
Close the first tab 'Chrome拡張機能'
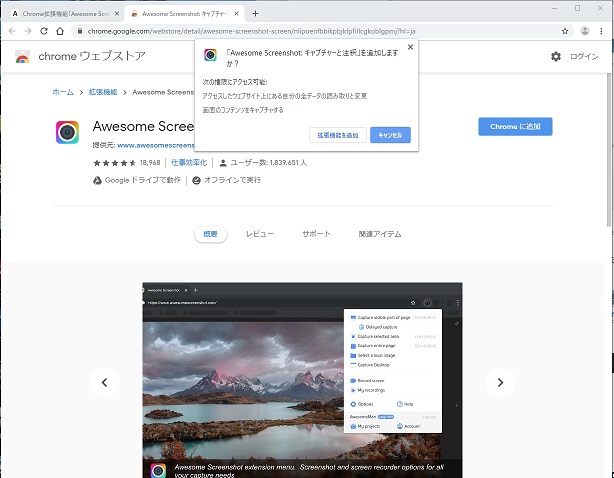[117, 13]
